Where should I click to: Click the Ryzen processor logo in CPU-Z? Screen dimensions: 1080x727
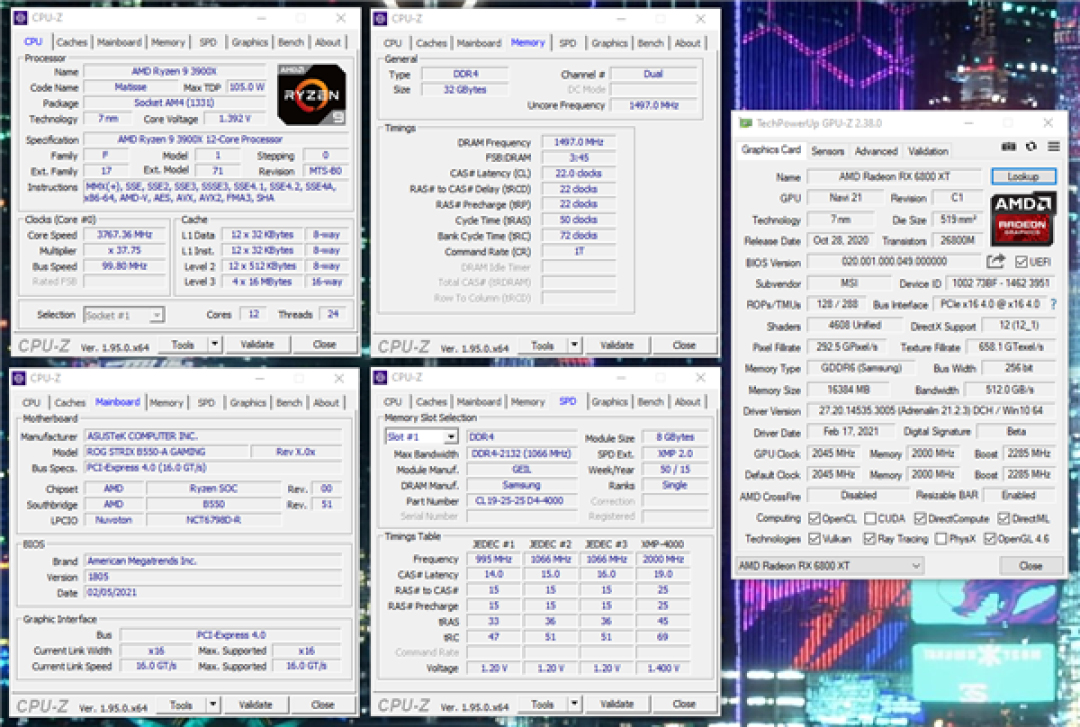[311, 94]
